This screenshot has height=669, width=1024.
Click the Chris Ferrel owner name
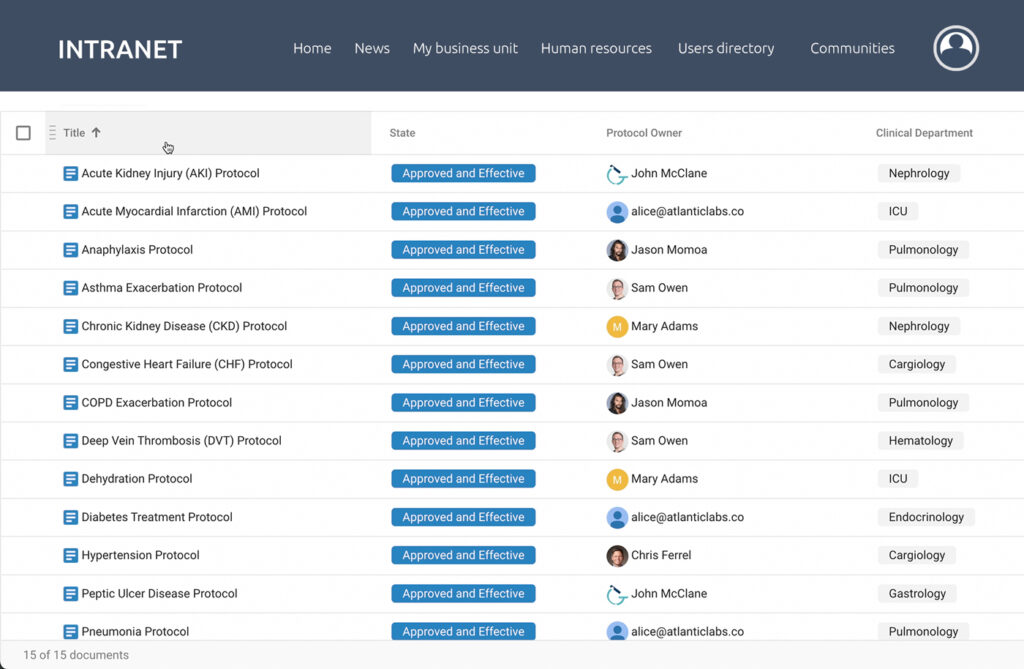pos(661,555)
